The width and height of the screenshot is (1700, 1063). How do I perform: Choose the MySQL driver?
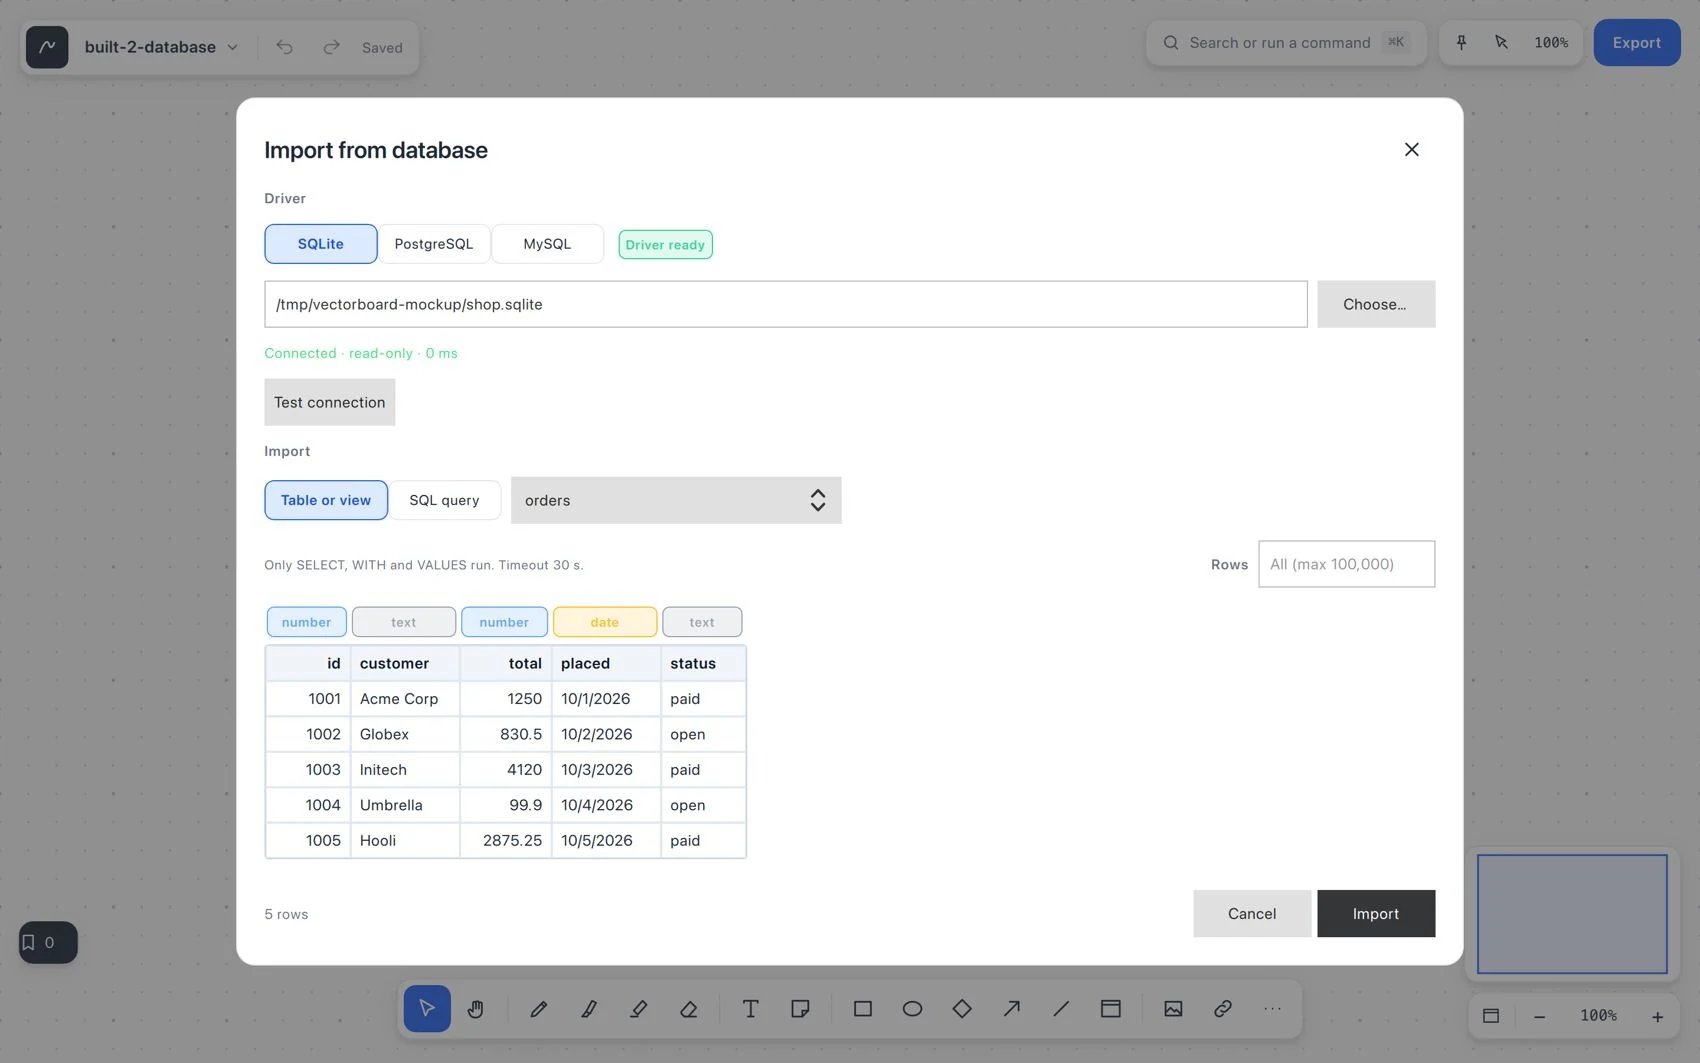(547, 244)
